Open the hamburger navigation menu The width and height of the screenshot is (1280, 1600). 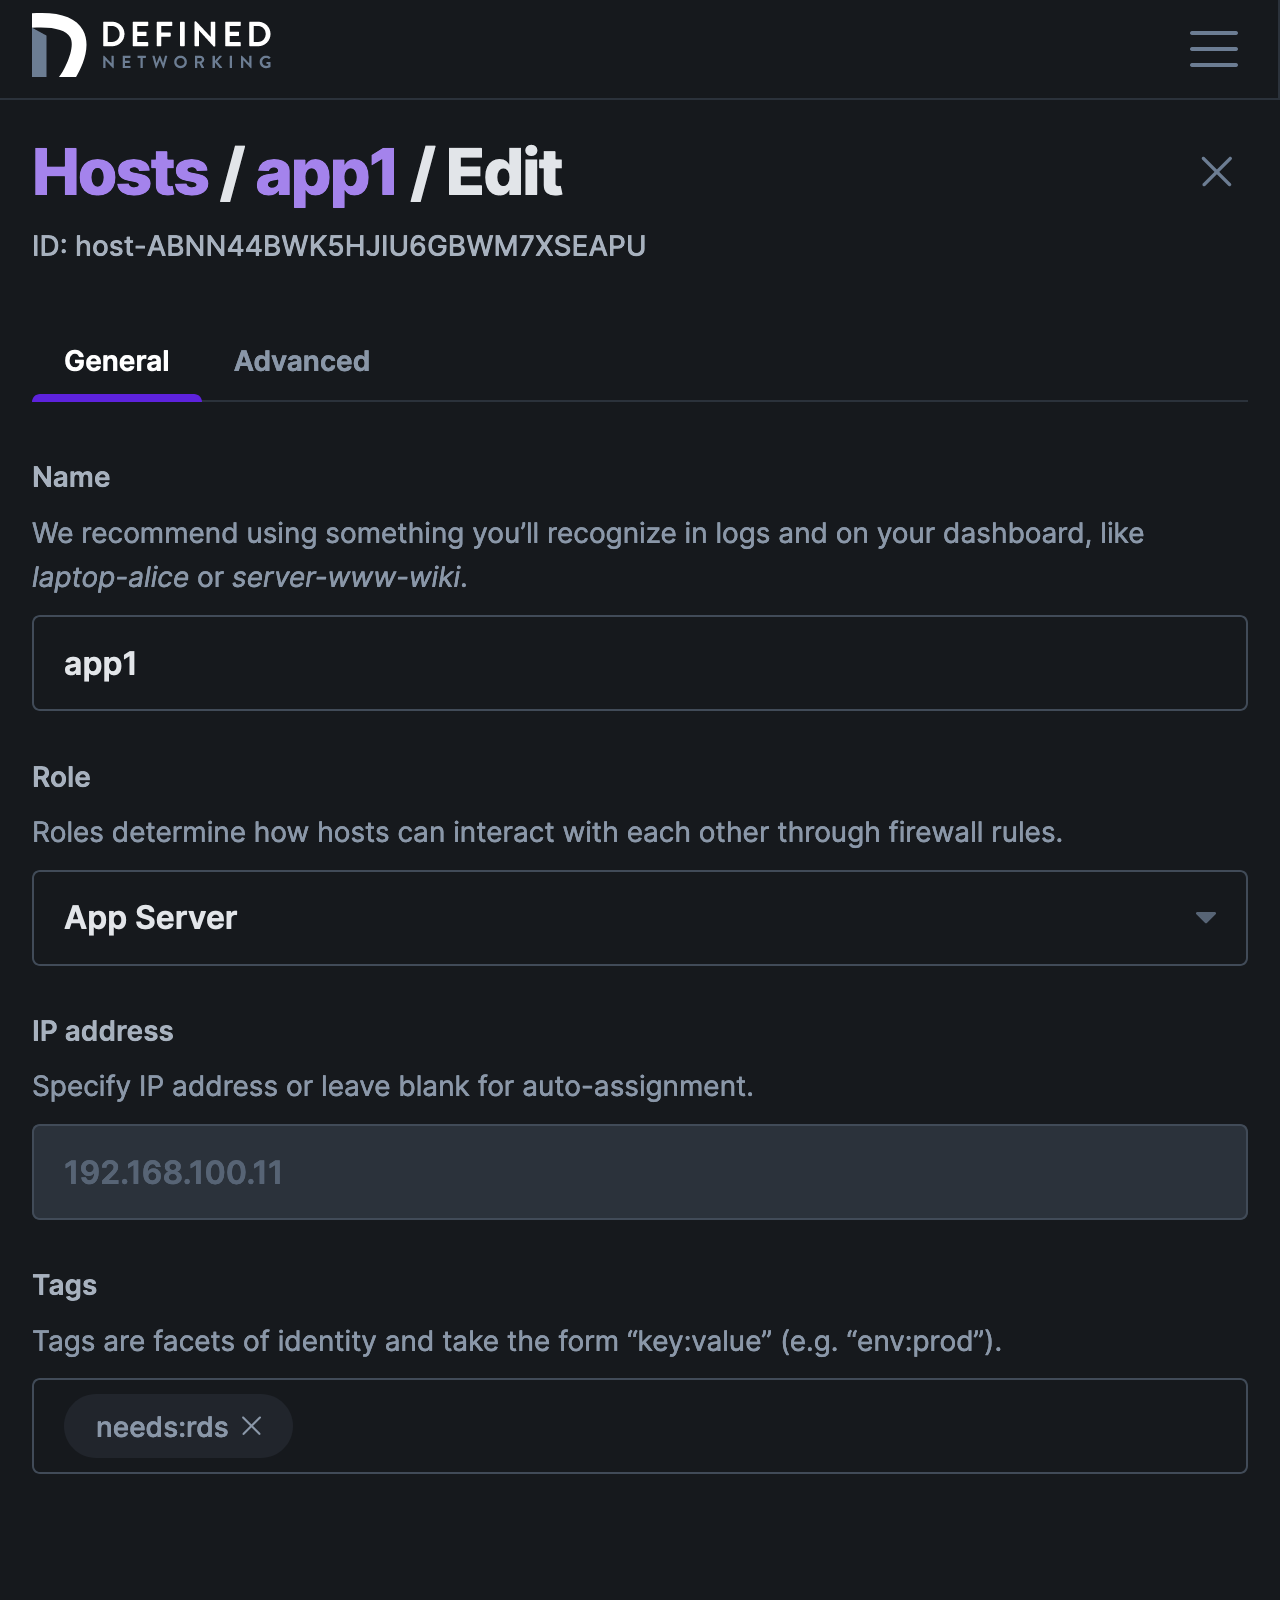(1213, 49)
